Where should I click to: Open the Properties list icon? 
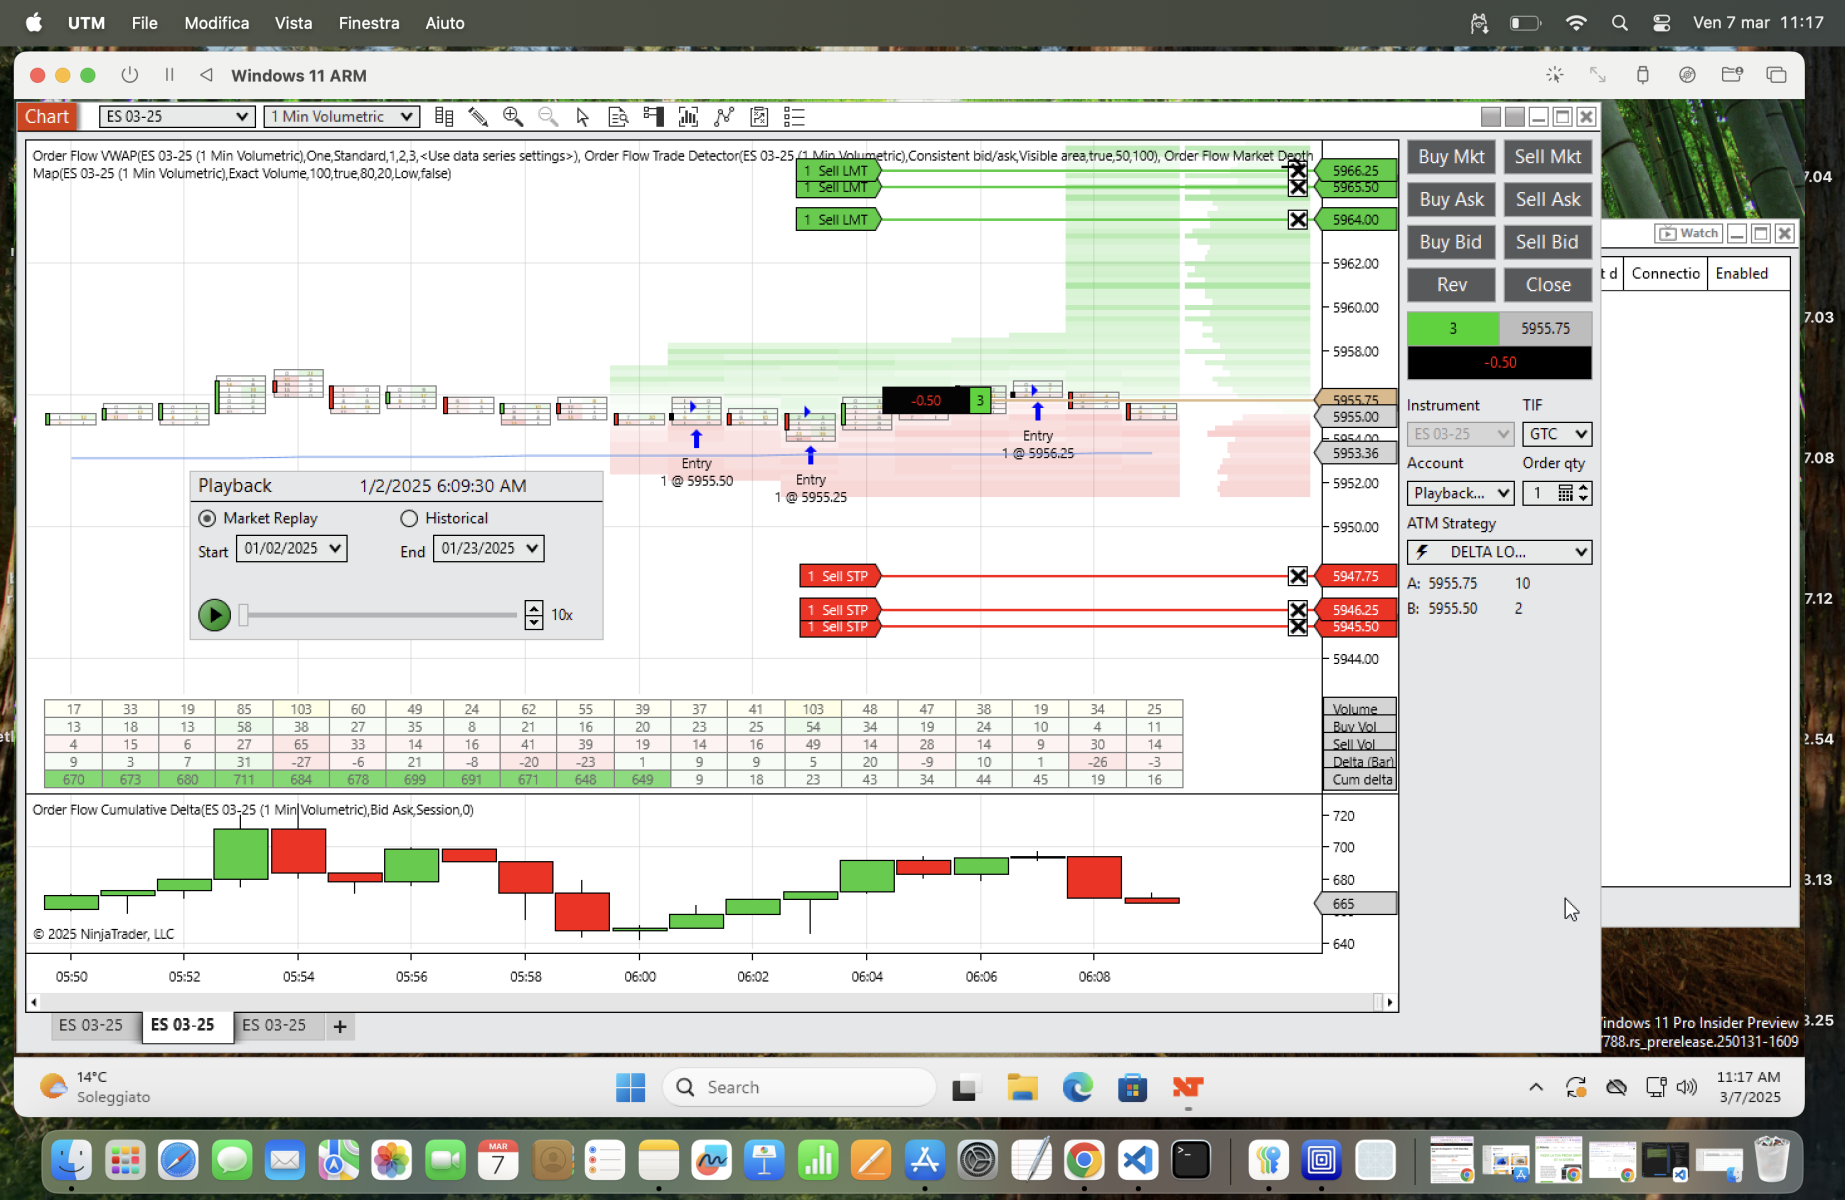tap(794, 117)
